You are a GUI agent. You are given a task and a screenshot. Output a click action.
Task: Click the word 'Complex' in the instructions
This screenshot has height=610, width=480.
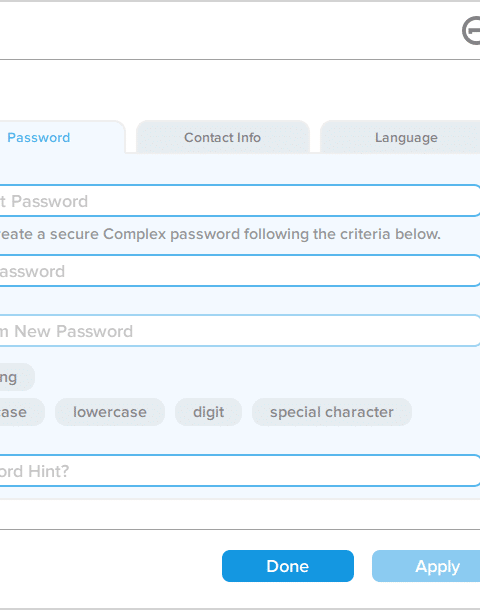(x=135, y=234)
